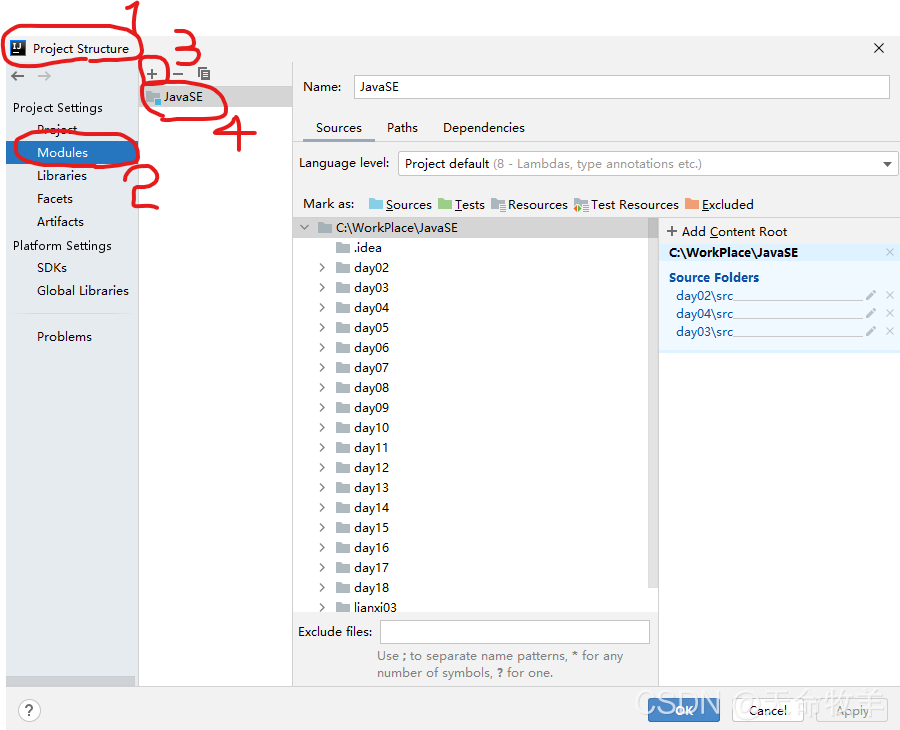Unmark day03\src as source folder
This screenshot has width=900, height=730.
[890, 331]
